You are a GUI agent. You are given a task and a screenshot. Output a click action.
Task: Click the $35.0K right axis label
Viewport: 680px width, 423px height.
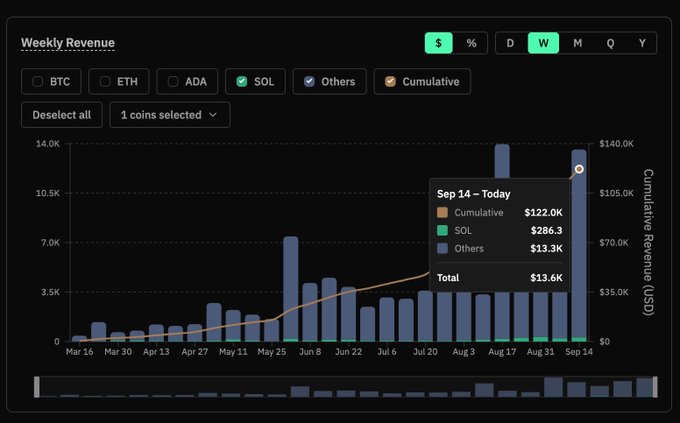coord(614,292)
